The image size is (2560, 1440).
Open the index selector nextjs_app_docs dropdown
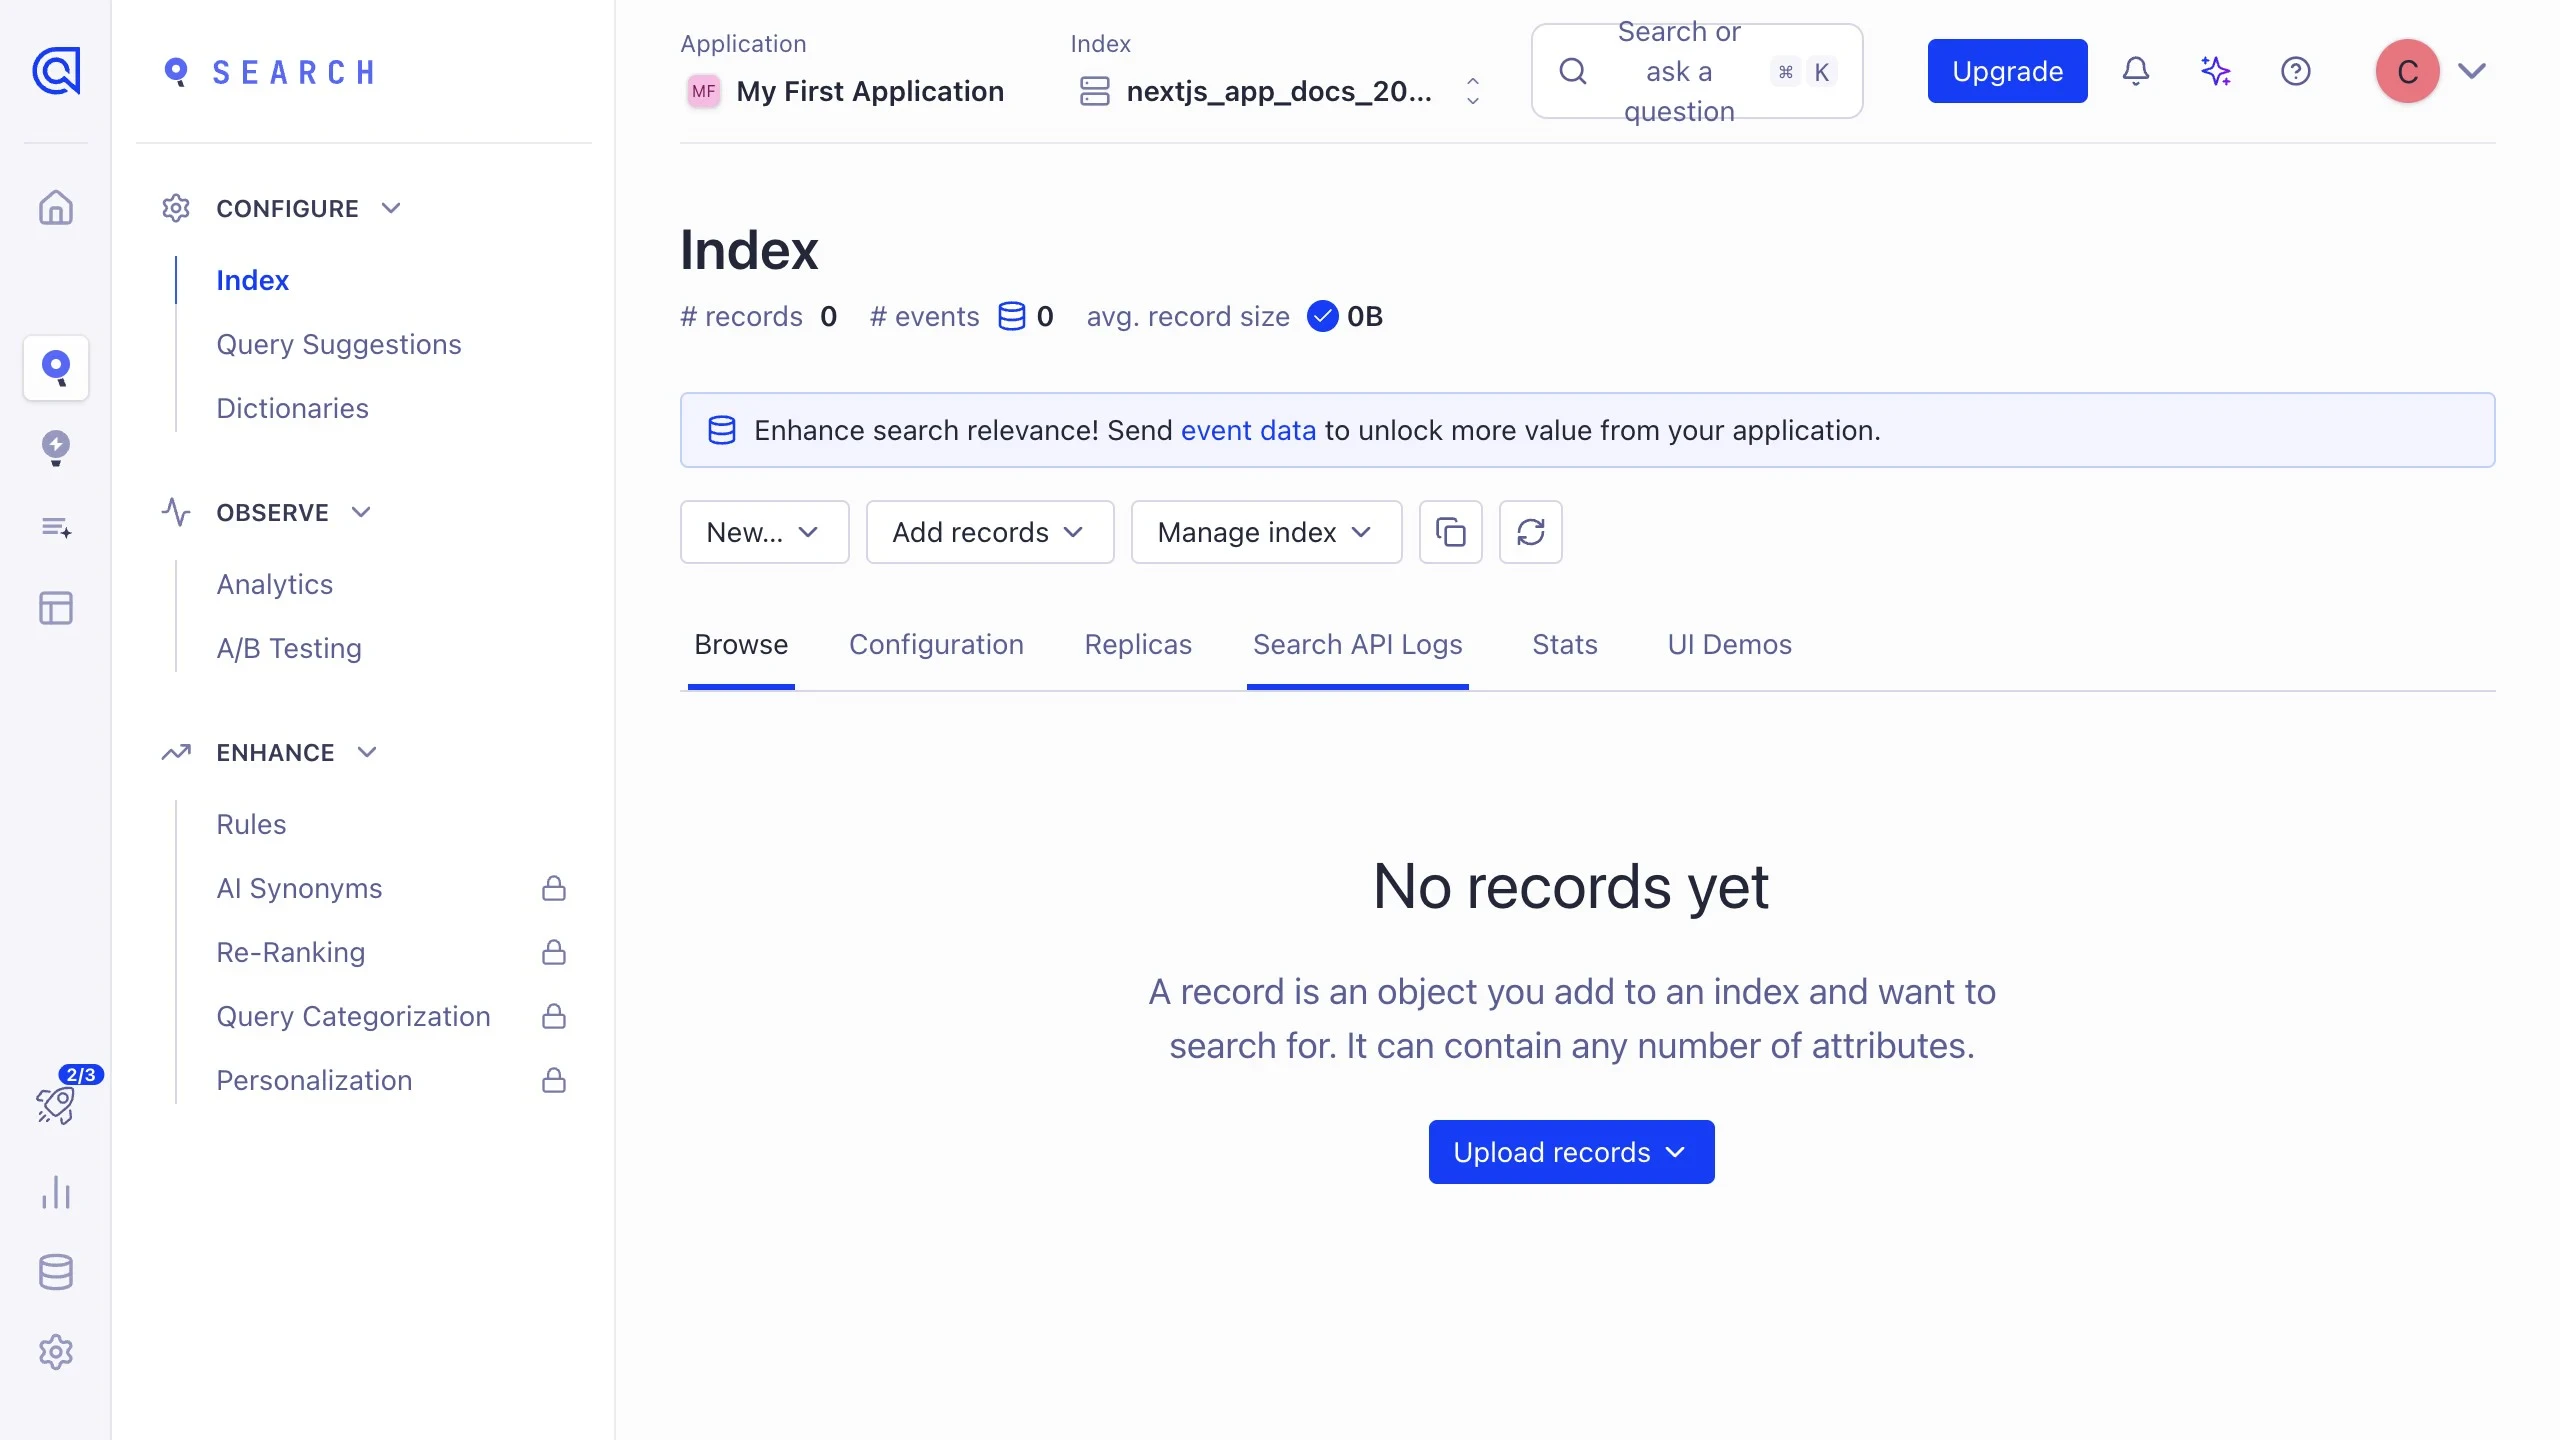click(x=1280, y=91)
